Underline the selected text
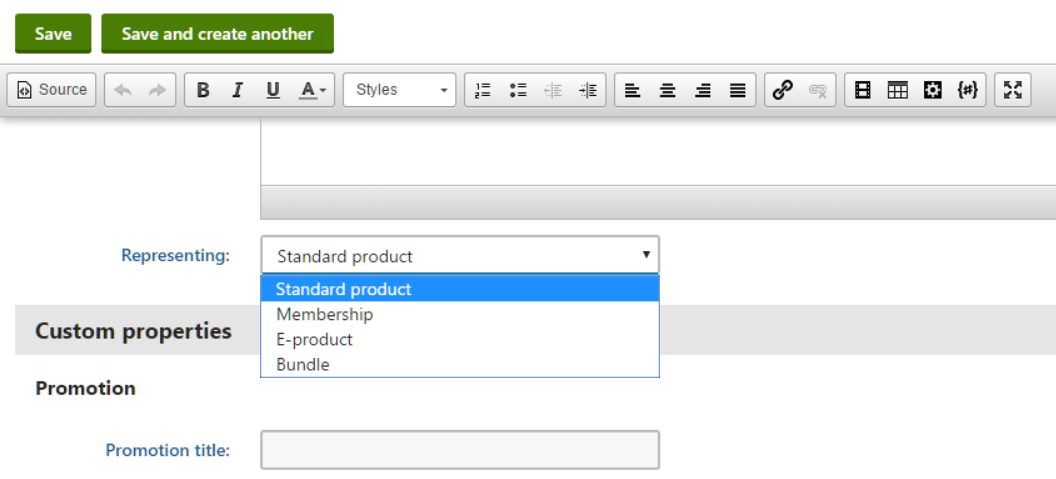Screen dimensions: 1056x479 pos(273,90)
